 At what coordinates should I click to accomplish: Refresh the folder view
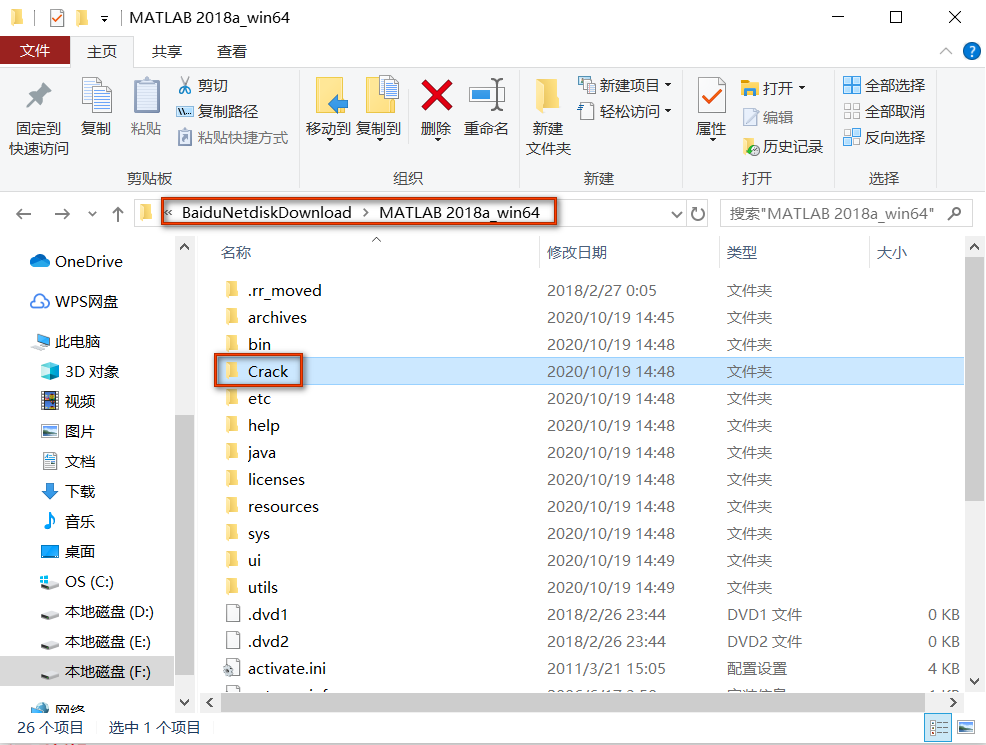point(697,213)
